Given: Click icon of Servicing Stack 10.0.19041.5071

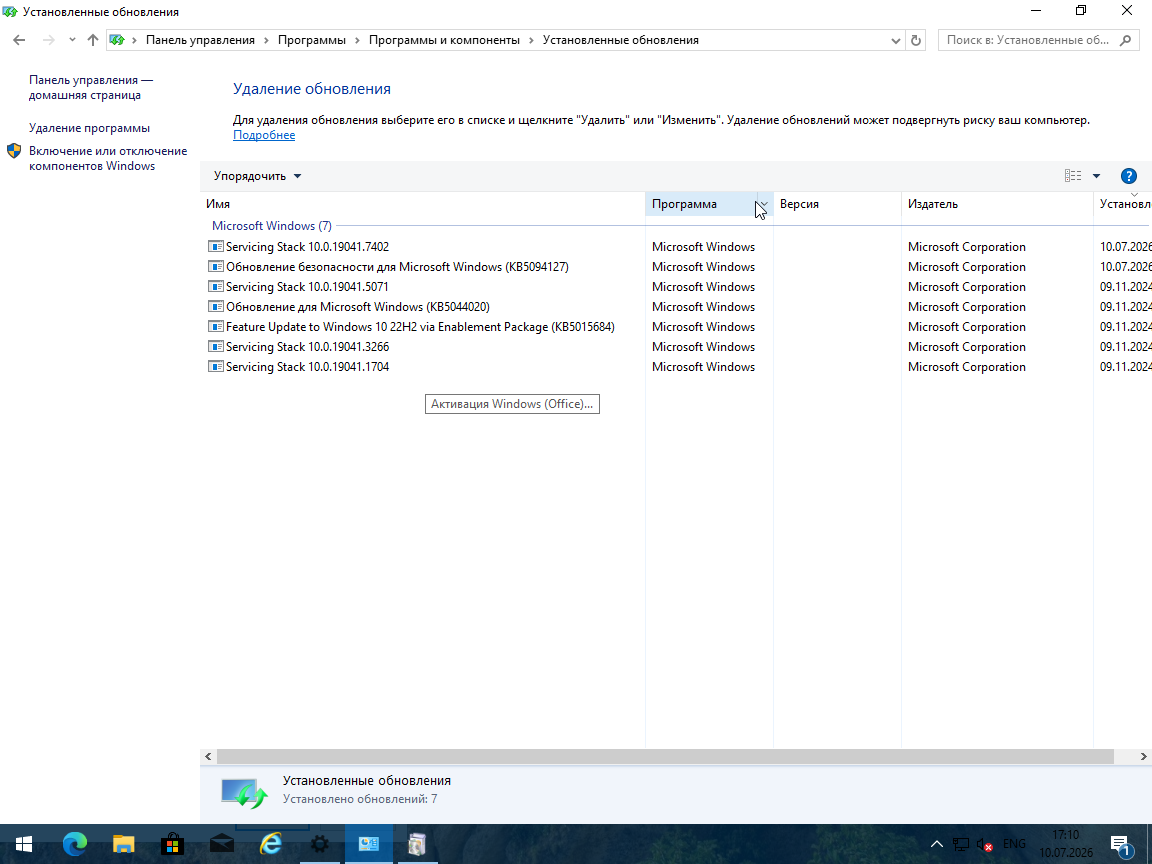Looking at the screenshot, I should pyautogui.click(x=215, y=287).
